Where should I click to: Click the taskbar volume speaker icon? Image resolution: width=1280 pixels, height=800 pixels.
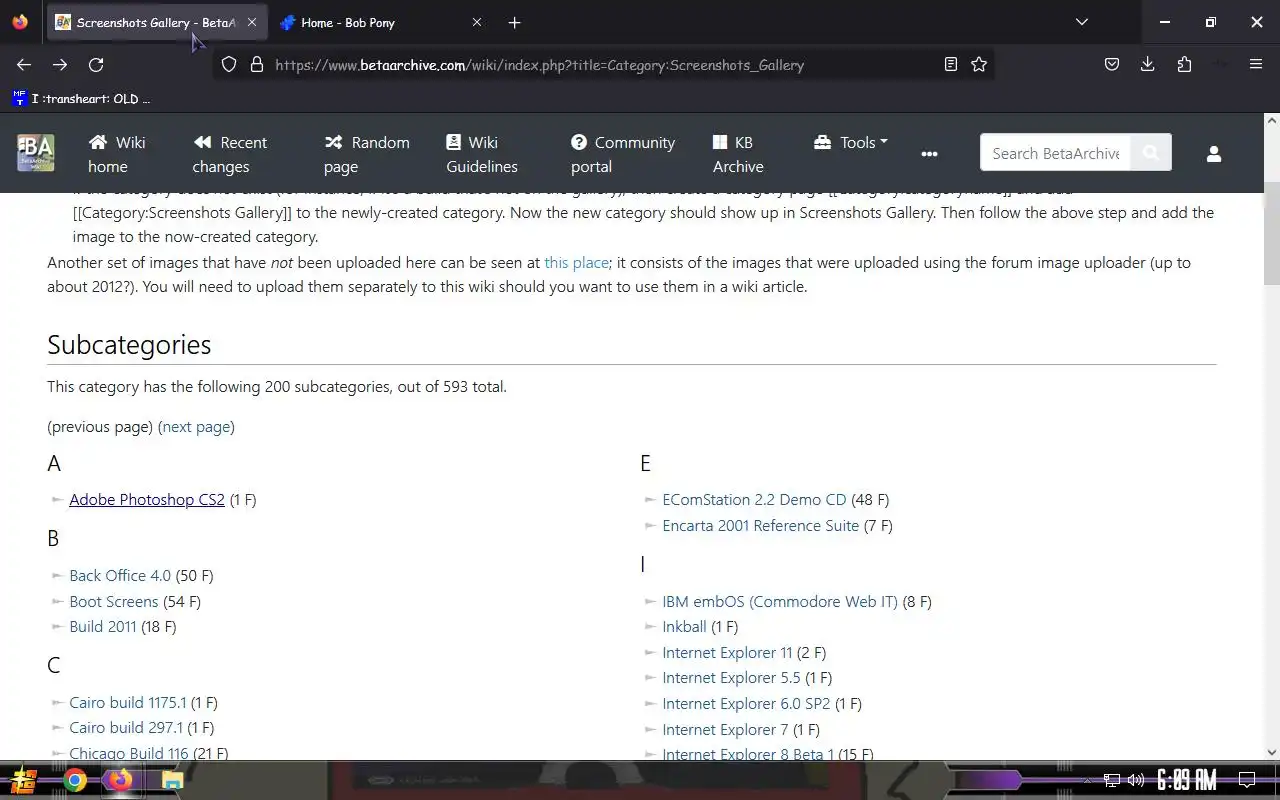pyautogui.click(x=1136, y=780)
